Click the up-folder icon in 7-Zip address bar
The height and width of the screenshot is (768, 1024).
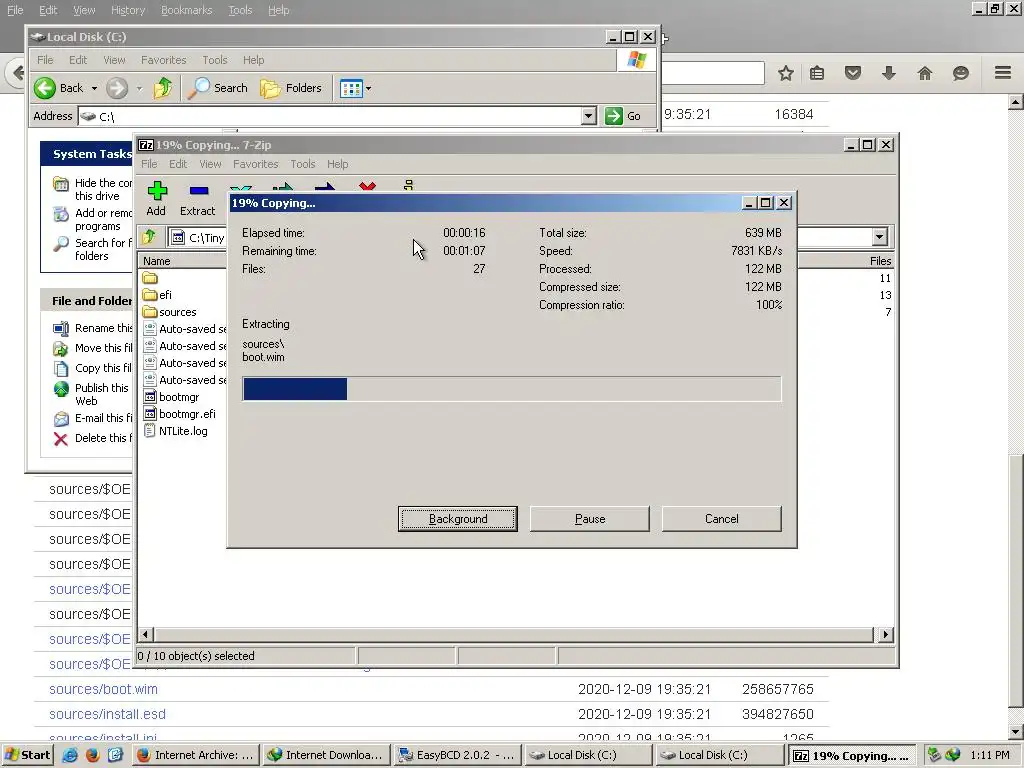(150, 237)
